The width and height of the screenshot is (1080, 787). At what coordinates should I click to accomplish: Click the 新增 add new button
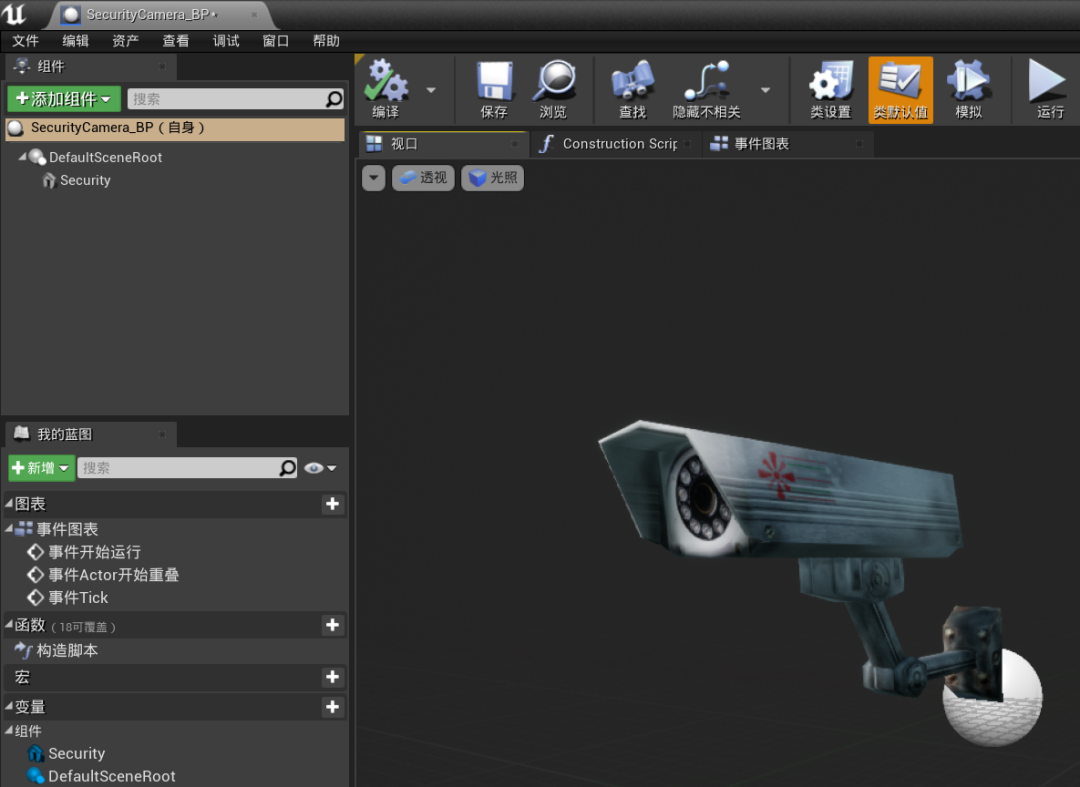pyautogui.click(x=41, y=468)
